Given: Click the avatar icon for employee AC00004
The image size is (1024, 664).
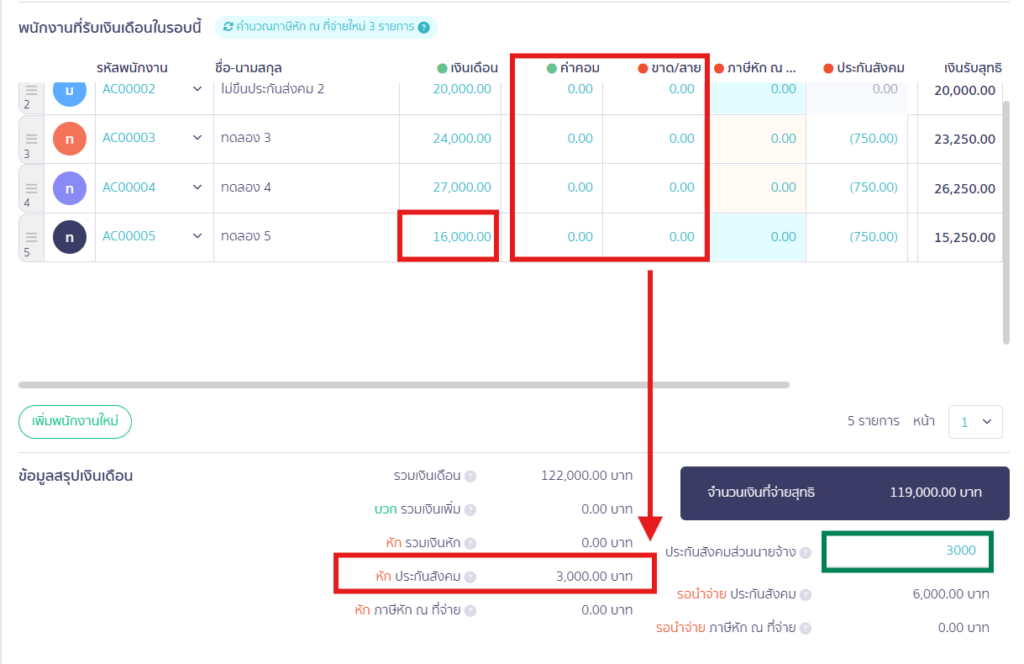Looking at the screenshot, I should (69, 188).
